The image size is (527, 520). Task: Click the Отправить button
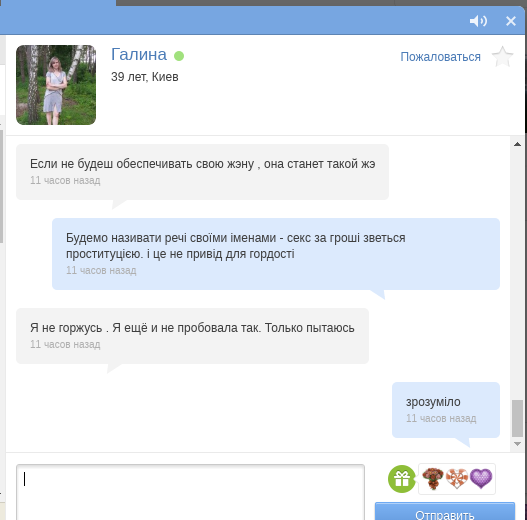coord(445,511)
